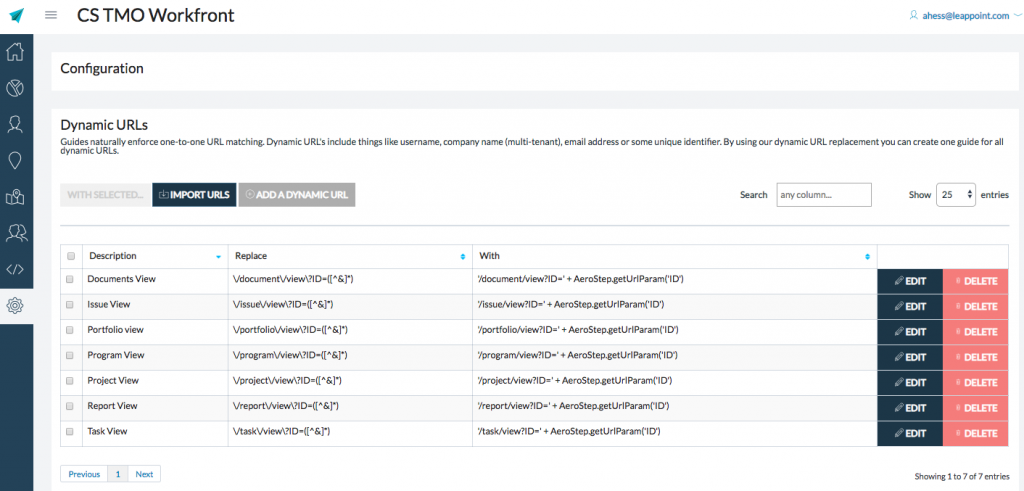
Task: Sort table by Description column arrow
Action: point(218,257)
